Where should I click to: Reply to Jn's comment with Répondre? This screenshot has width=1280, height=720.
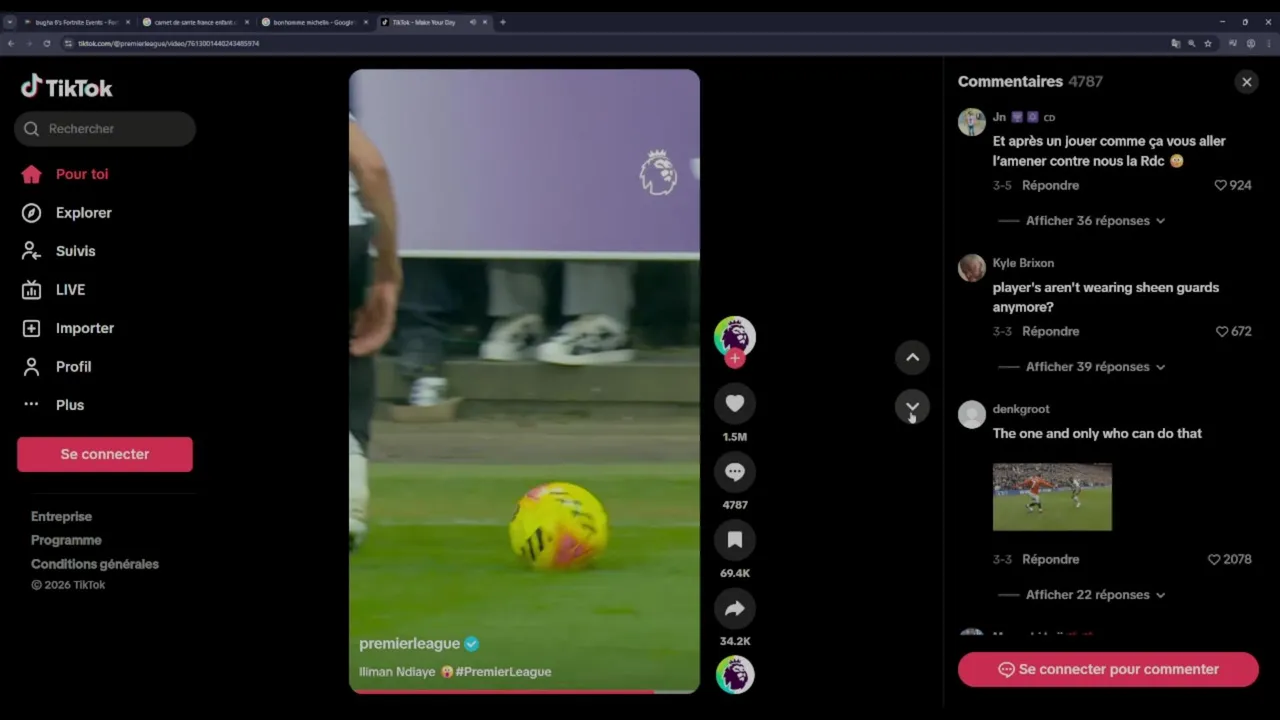pyautogui.click(x=1050, y=185)
